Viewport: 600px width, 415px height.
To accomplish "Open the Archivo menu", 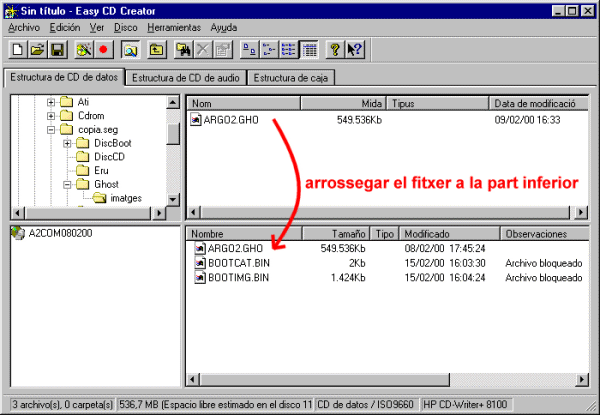I will [24, 28].
